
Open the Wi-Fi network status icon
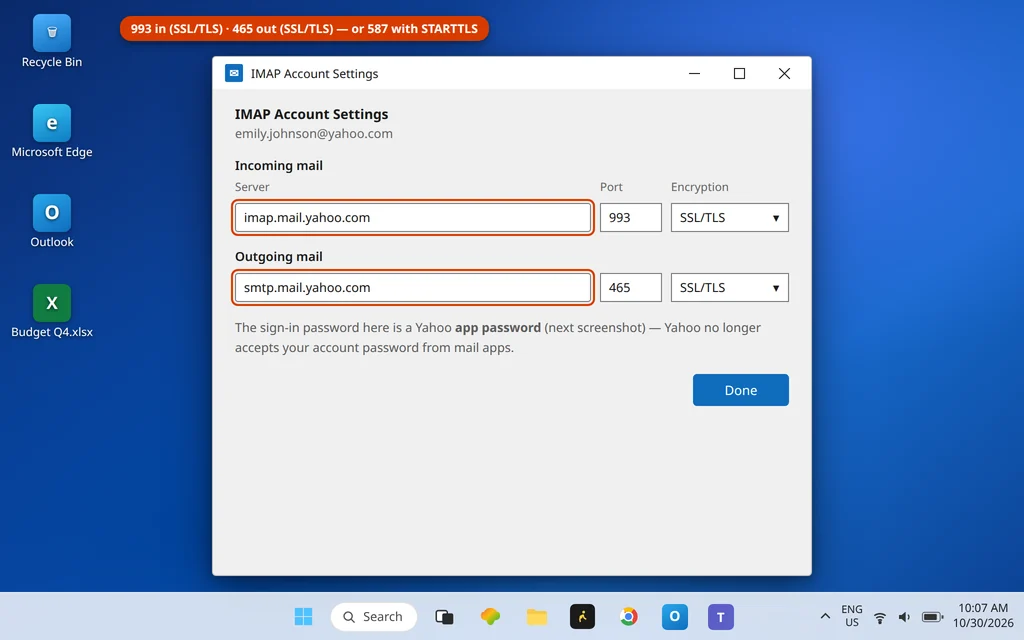(x=880, y=617)
